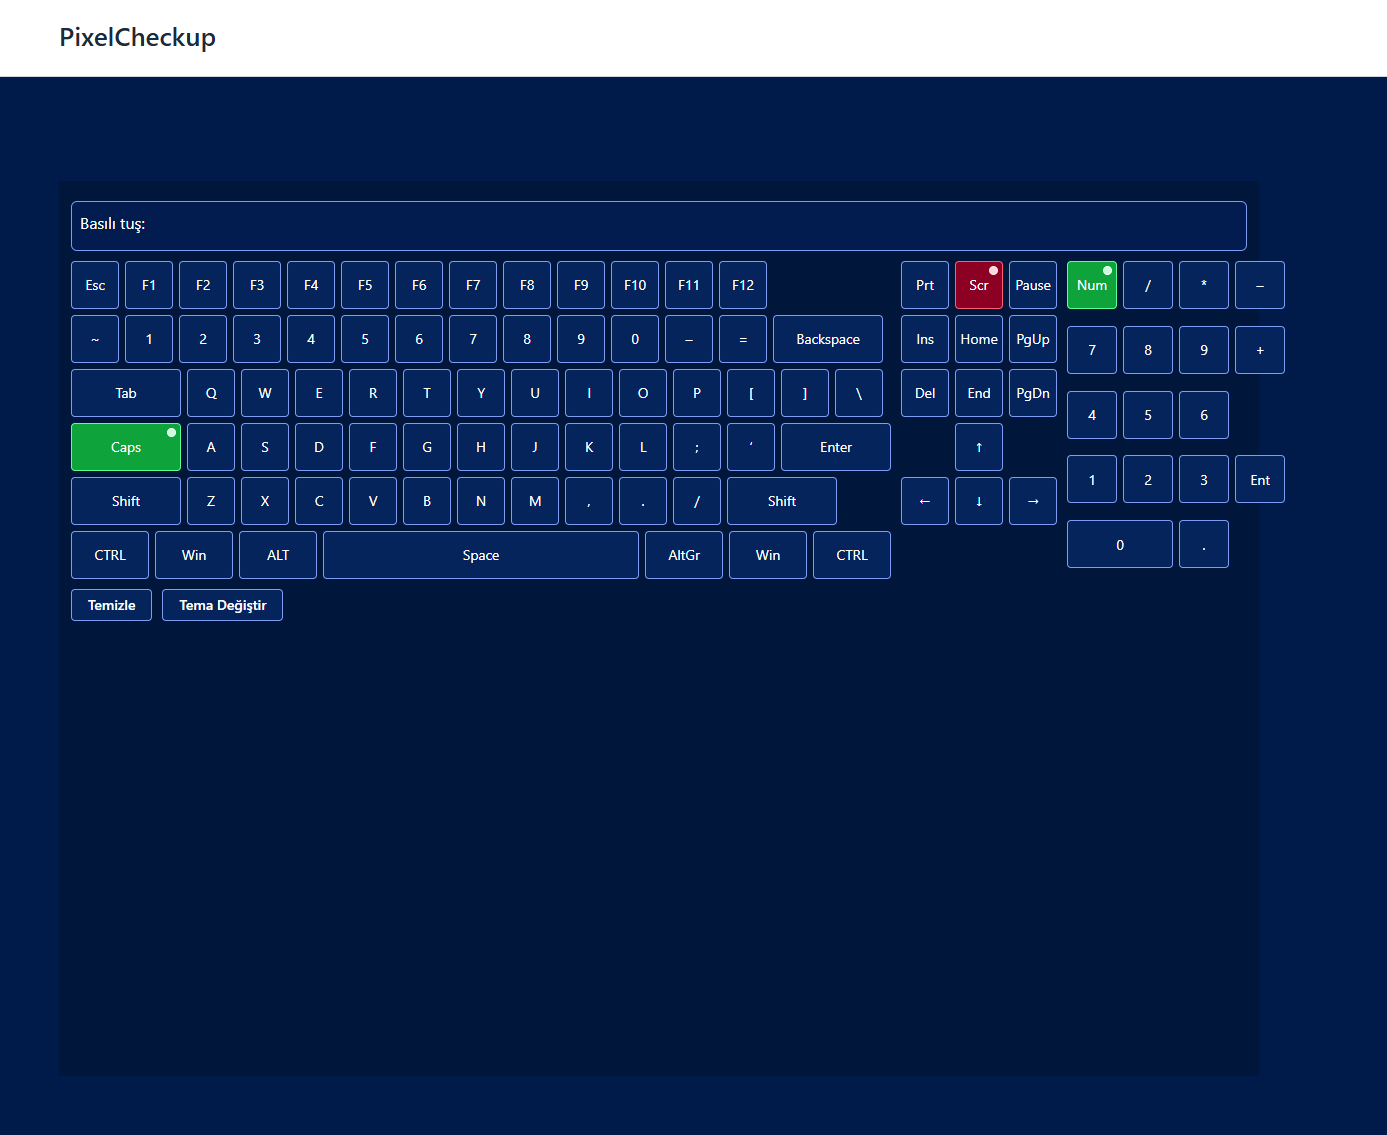Toggle the Caps lock key
This screenshot has height=1135, width=1387.
pos(126,447)
